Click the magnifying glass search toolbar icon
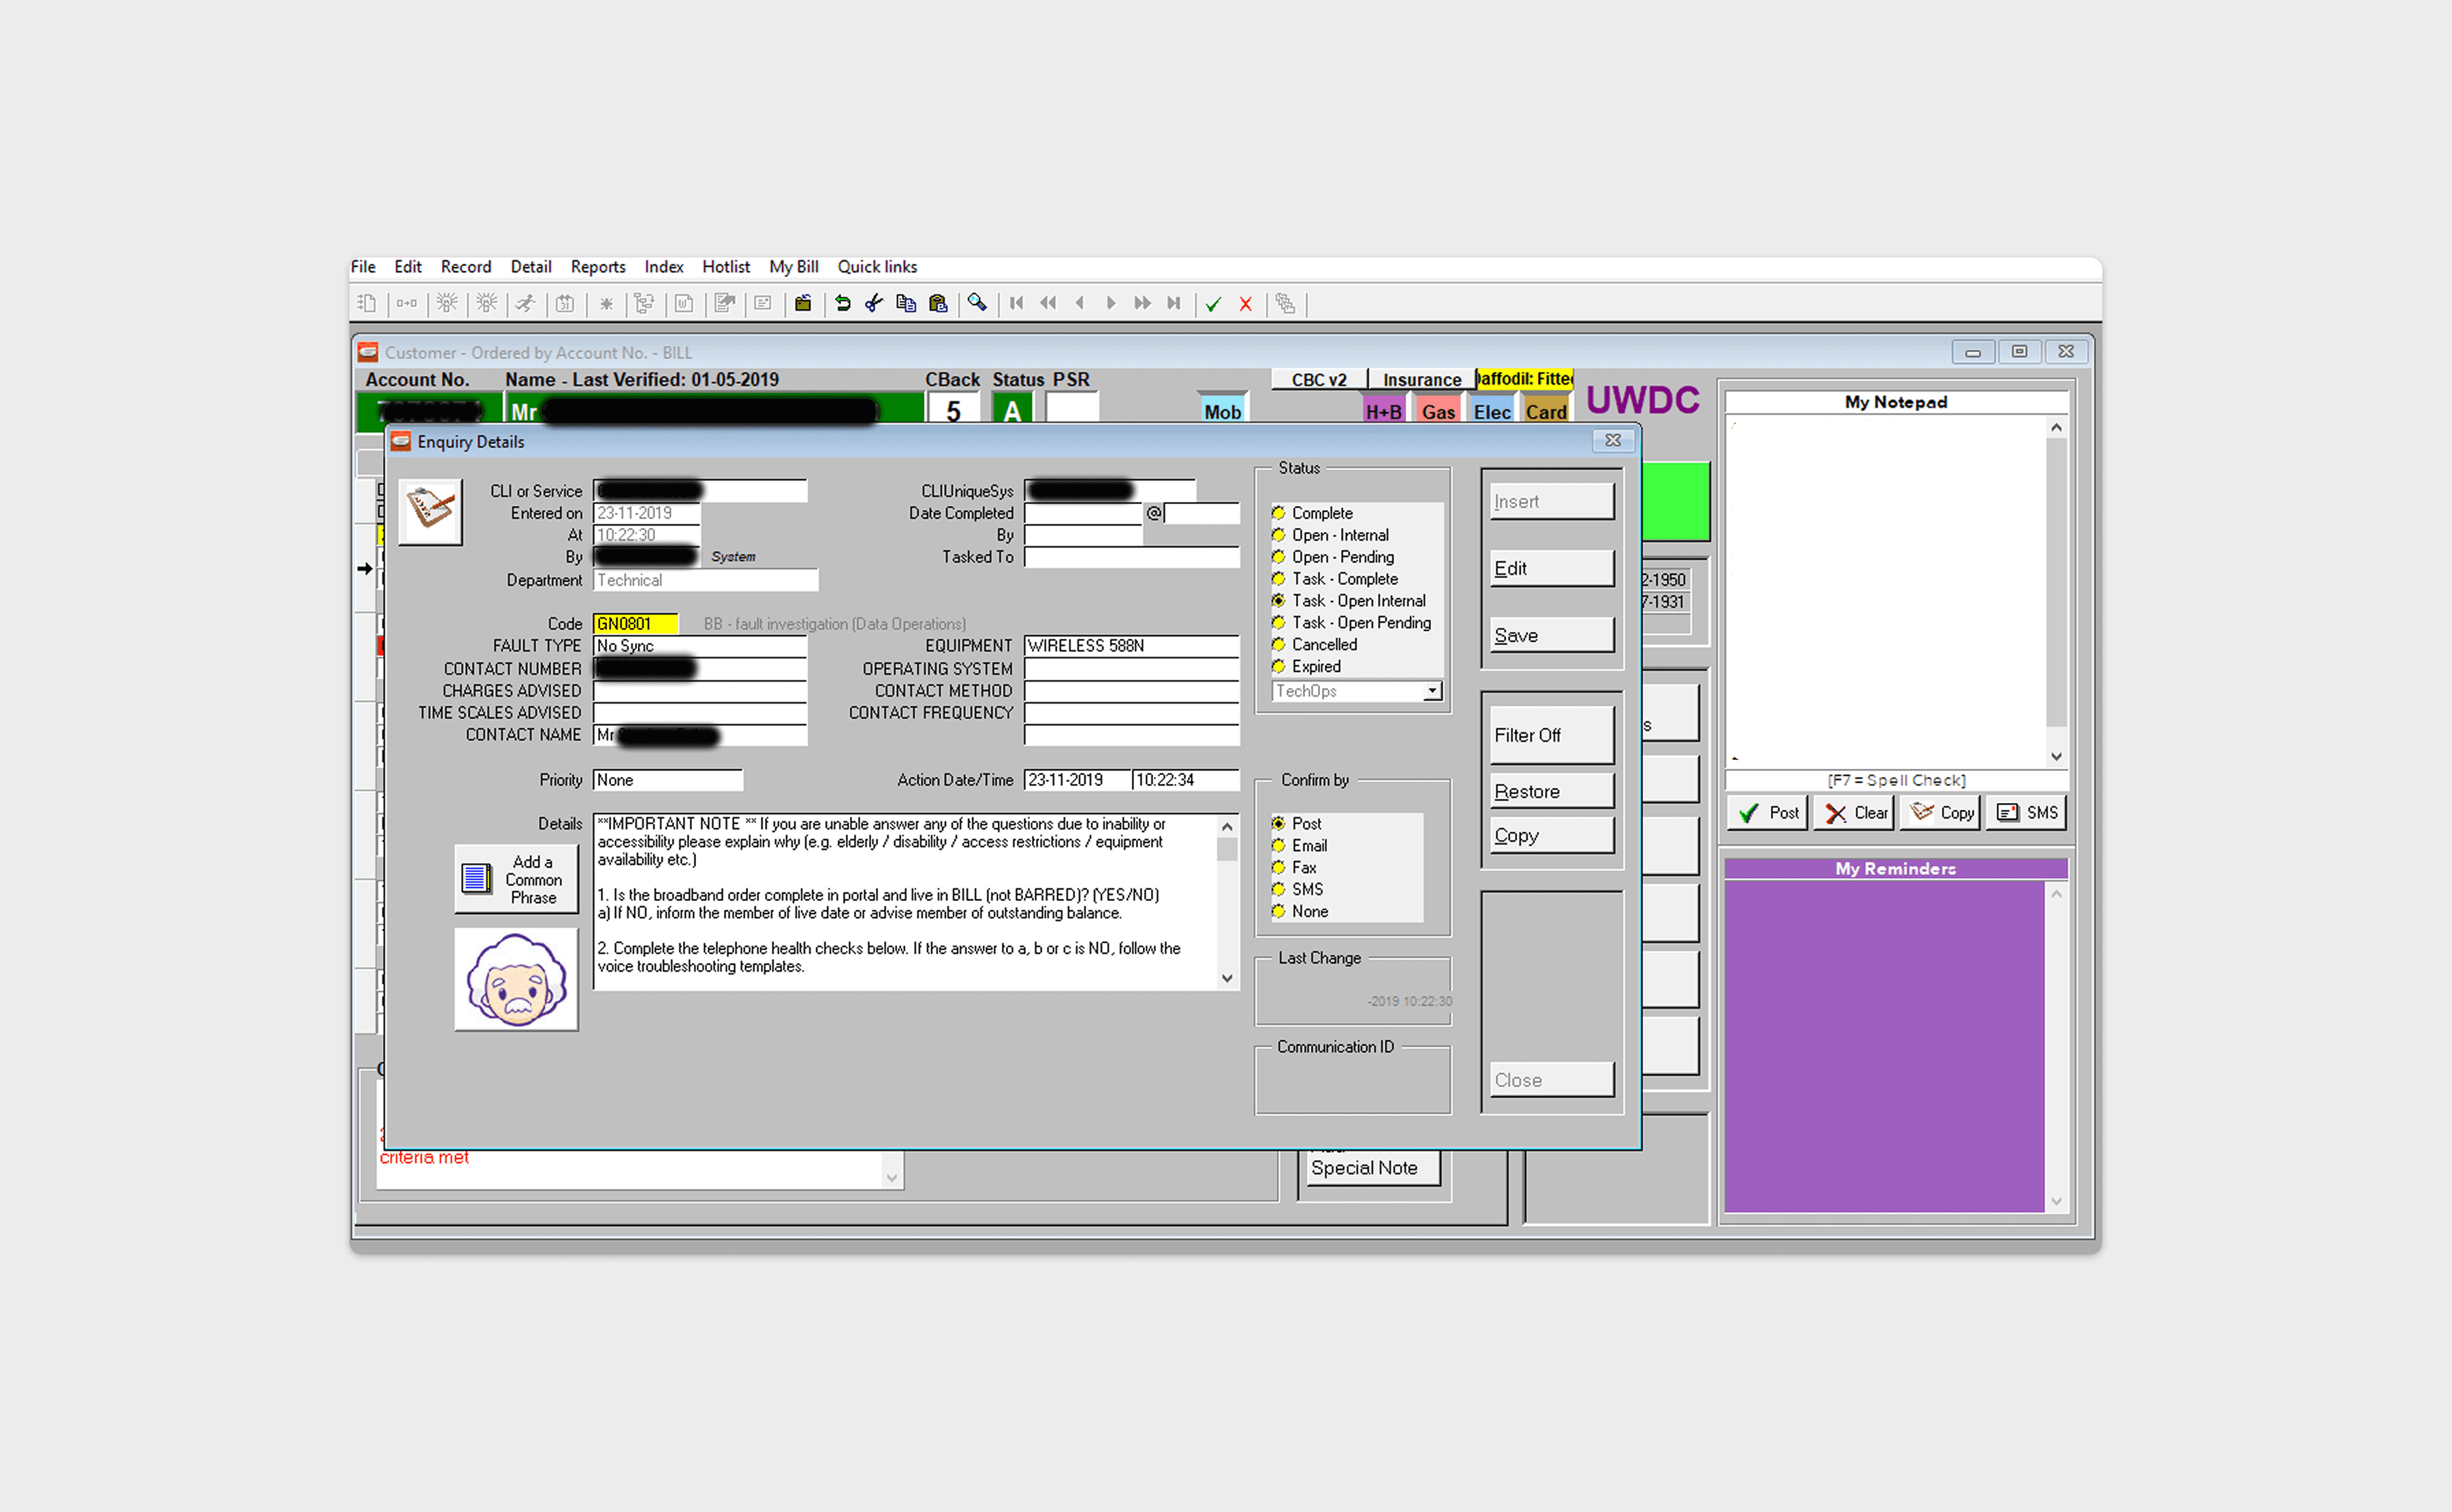The image size is (2452, 1512). tap(977, 303)
